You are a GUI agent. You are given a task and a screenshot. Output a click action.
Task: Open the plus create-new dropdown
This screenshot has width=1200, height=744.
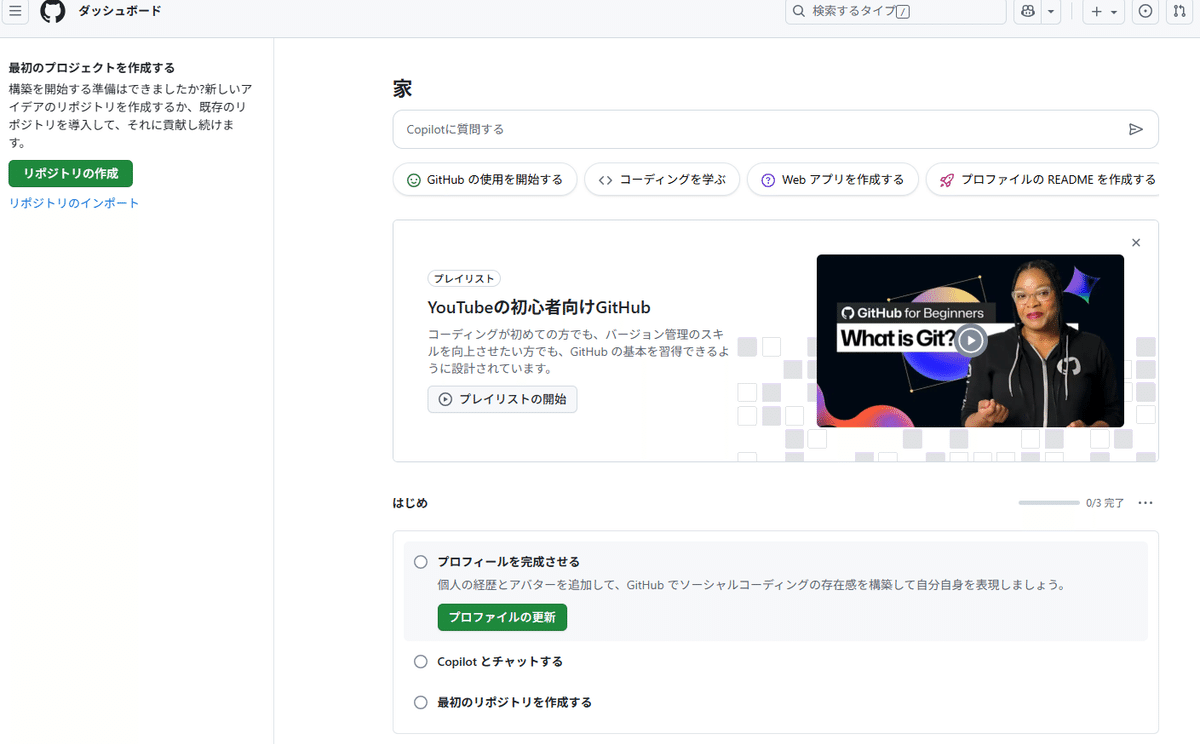[1104, 12]
